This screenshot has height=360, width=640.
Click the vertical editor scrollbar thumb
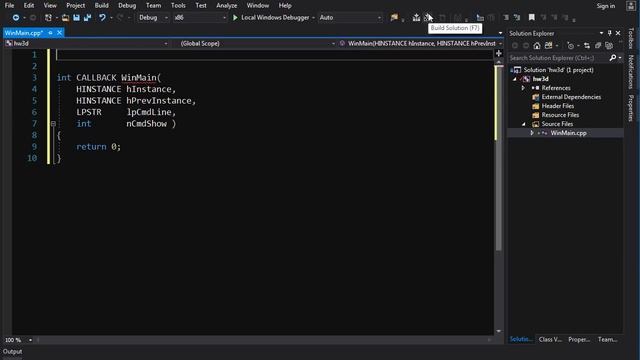(x=498, y=157)
